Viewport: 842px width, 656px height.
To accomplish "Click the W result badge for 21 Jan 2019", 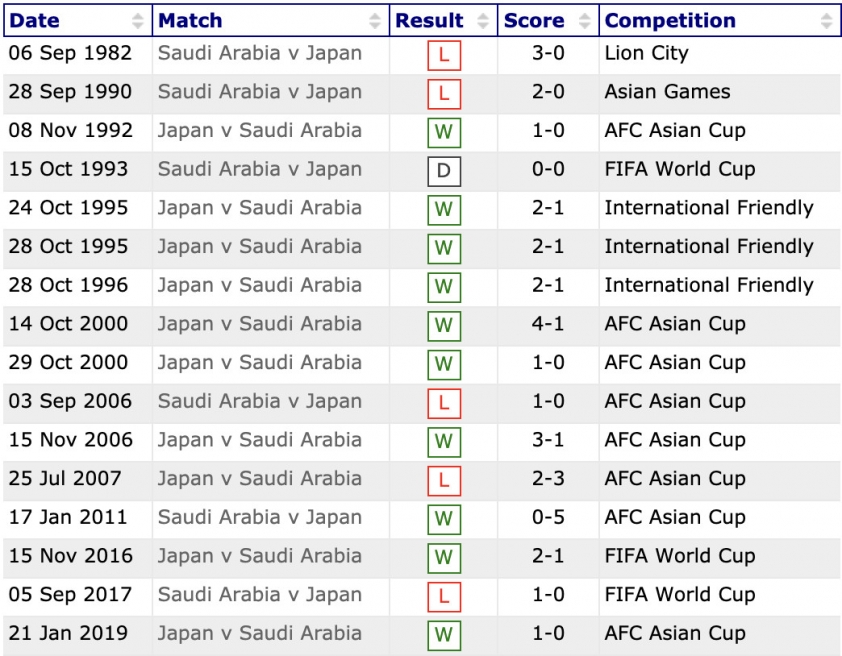I will click(444, 635).
